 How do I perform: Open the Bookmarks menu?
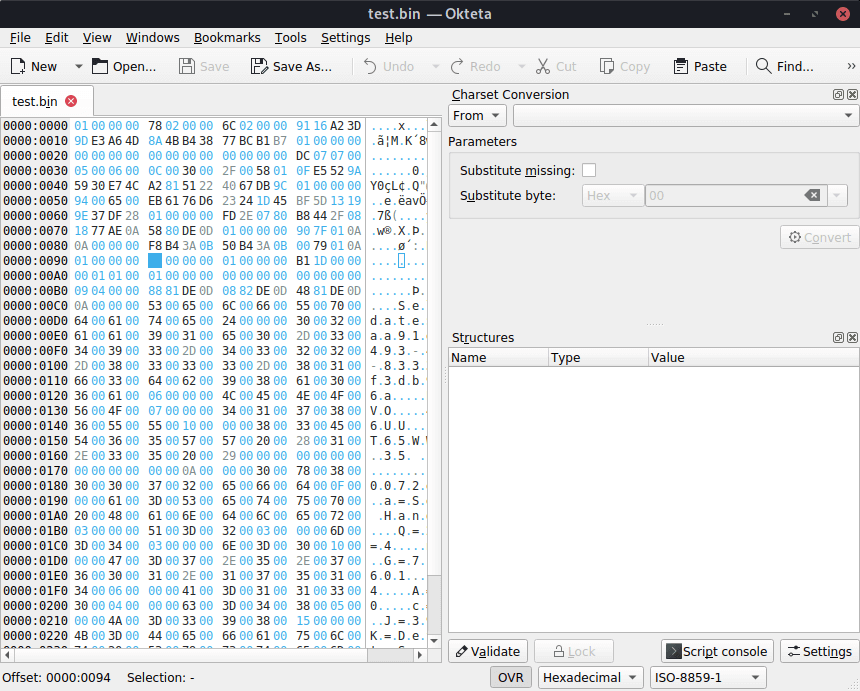[227, 37]
